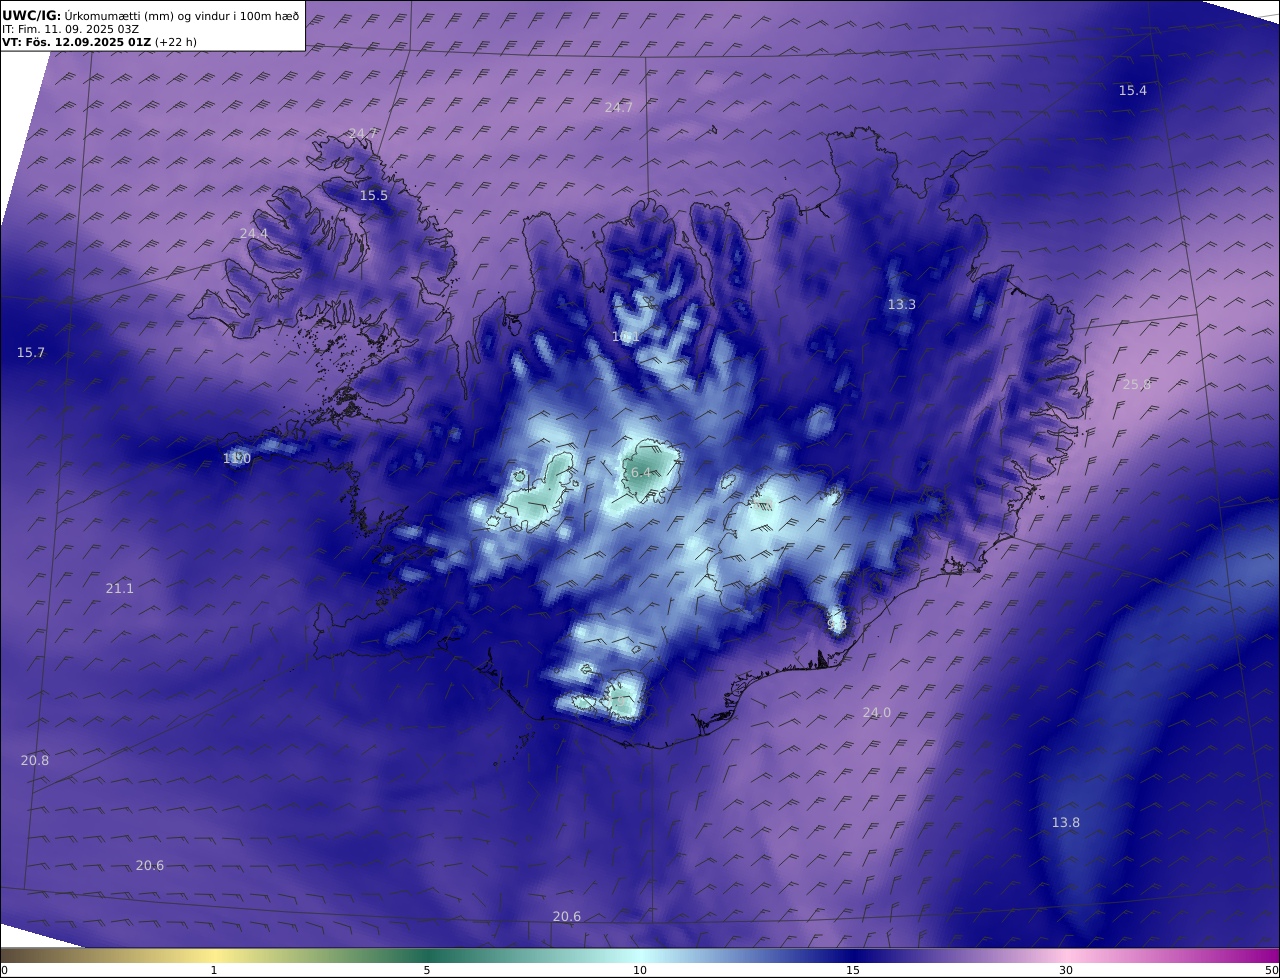
Task: Click the '15' tick label on color scale
Action: pyautogui.click(x=853, y=970)
